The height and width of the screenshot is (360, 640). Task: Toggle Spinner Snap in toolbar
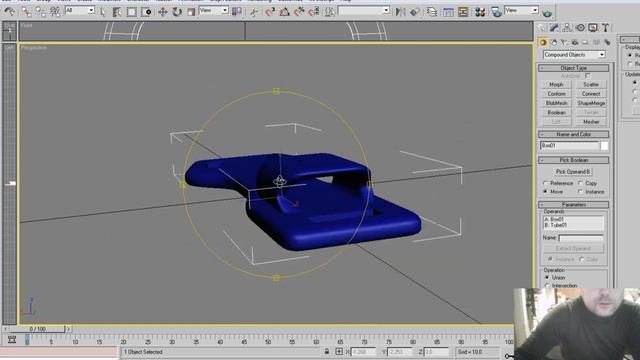pyautogui.click(x=314, y=12)
